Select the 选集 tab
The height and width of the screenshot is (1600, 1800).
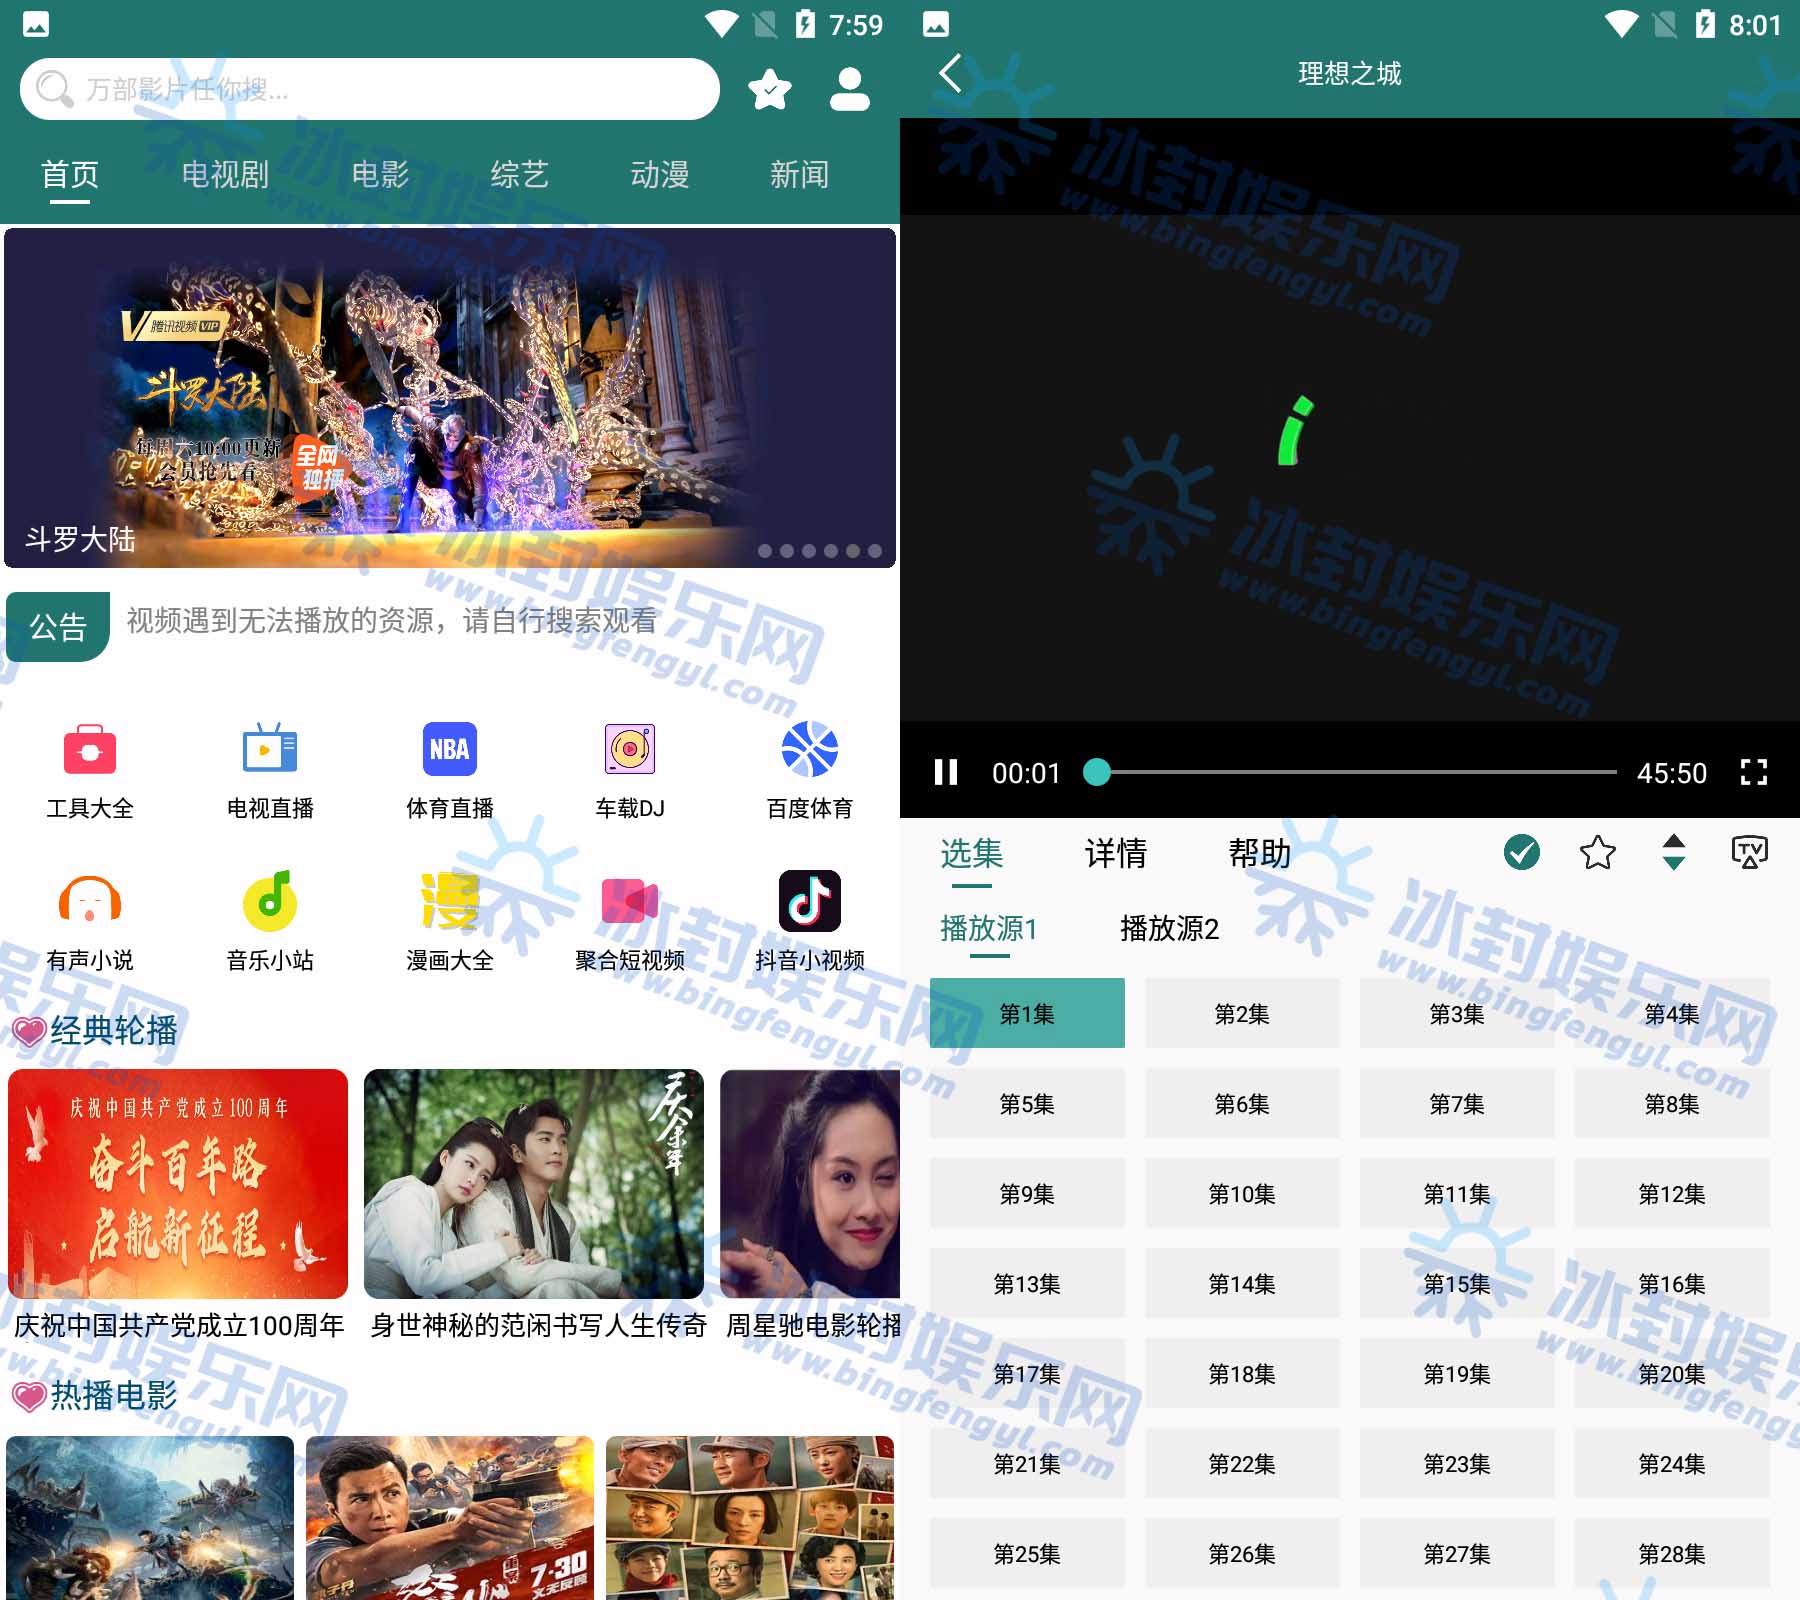point(972,853)
